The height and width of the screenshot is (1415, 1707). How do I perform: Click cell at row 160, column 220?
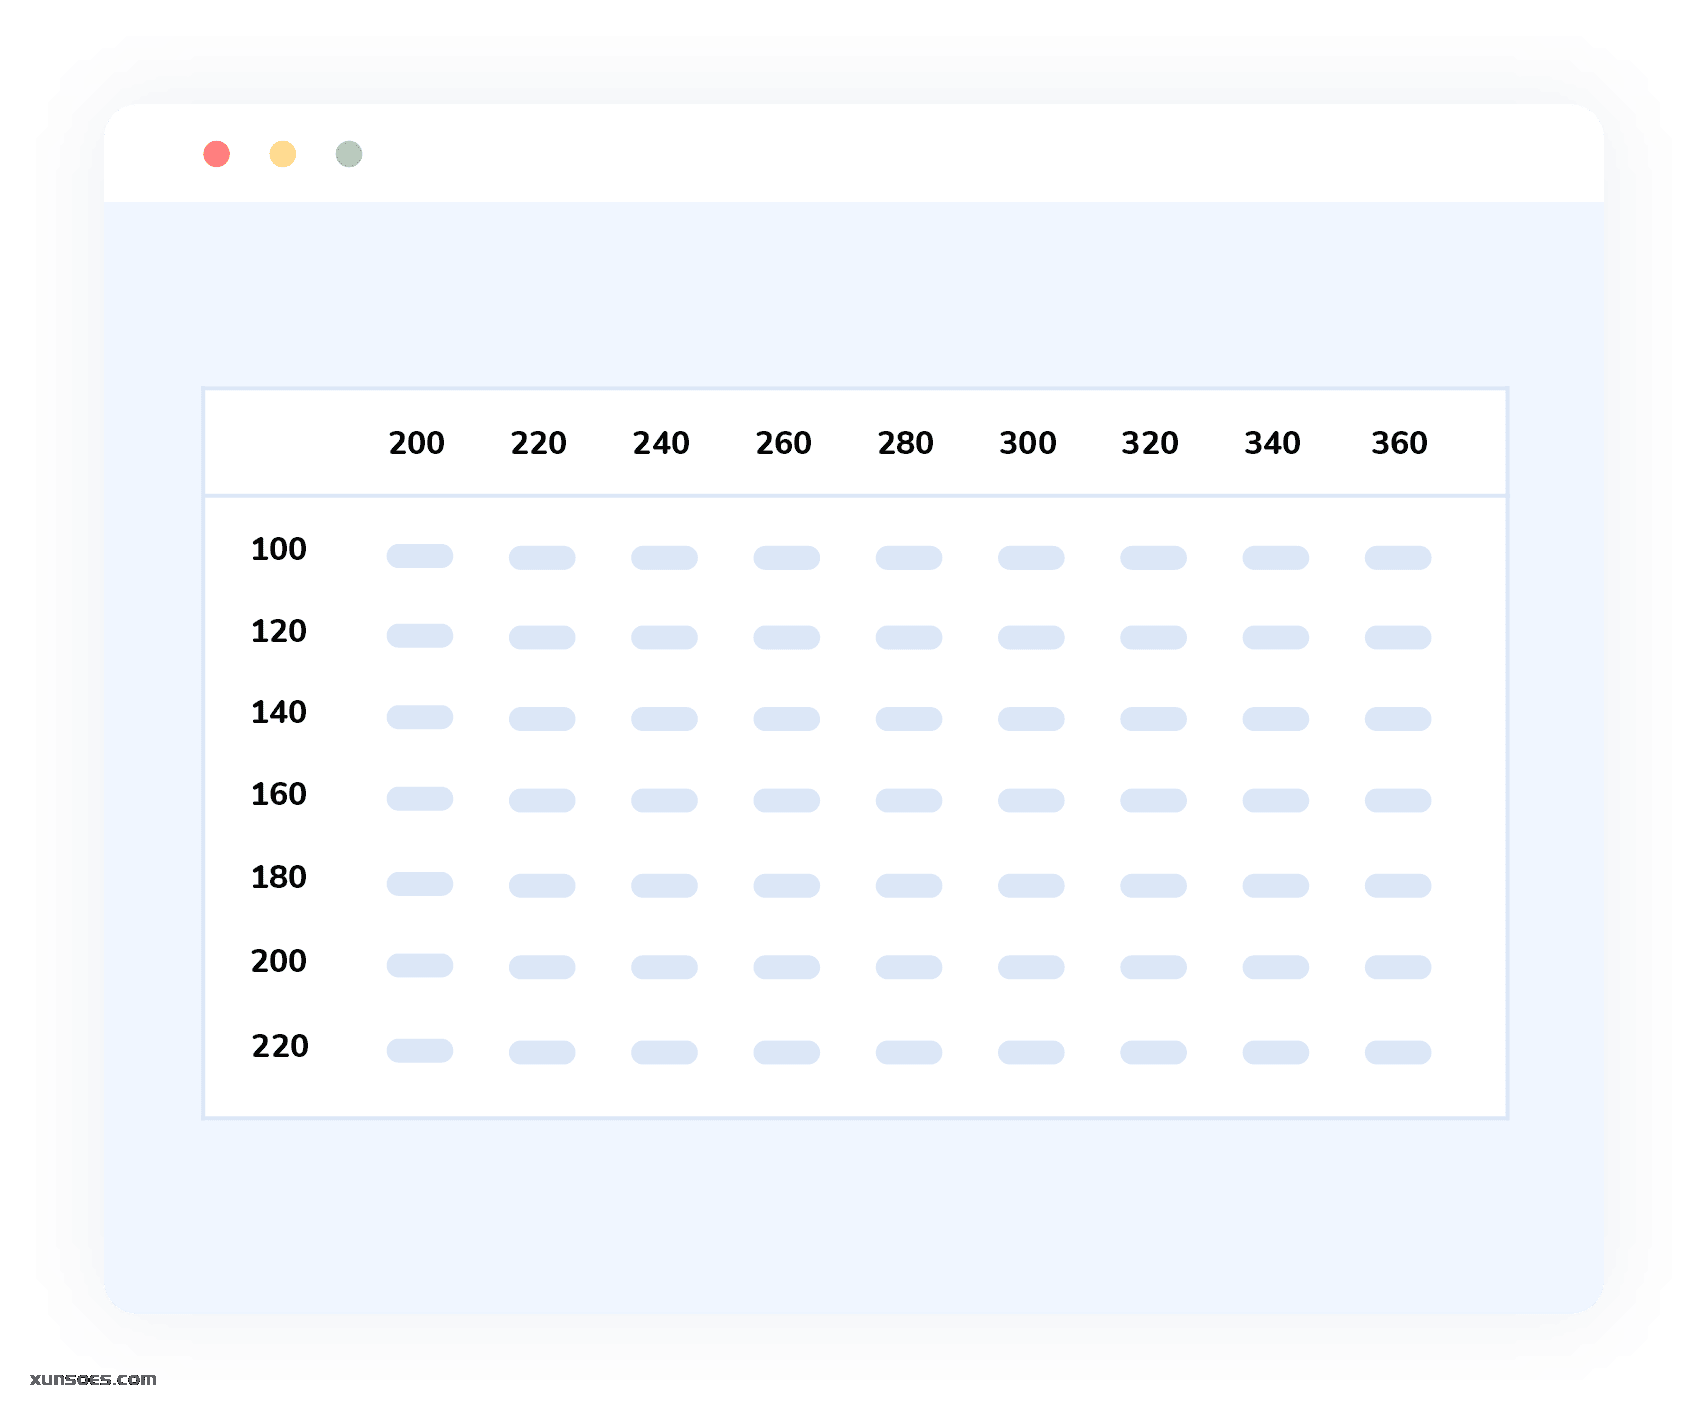pyautogui.click(x=542, y=801)
